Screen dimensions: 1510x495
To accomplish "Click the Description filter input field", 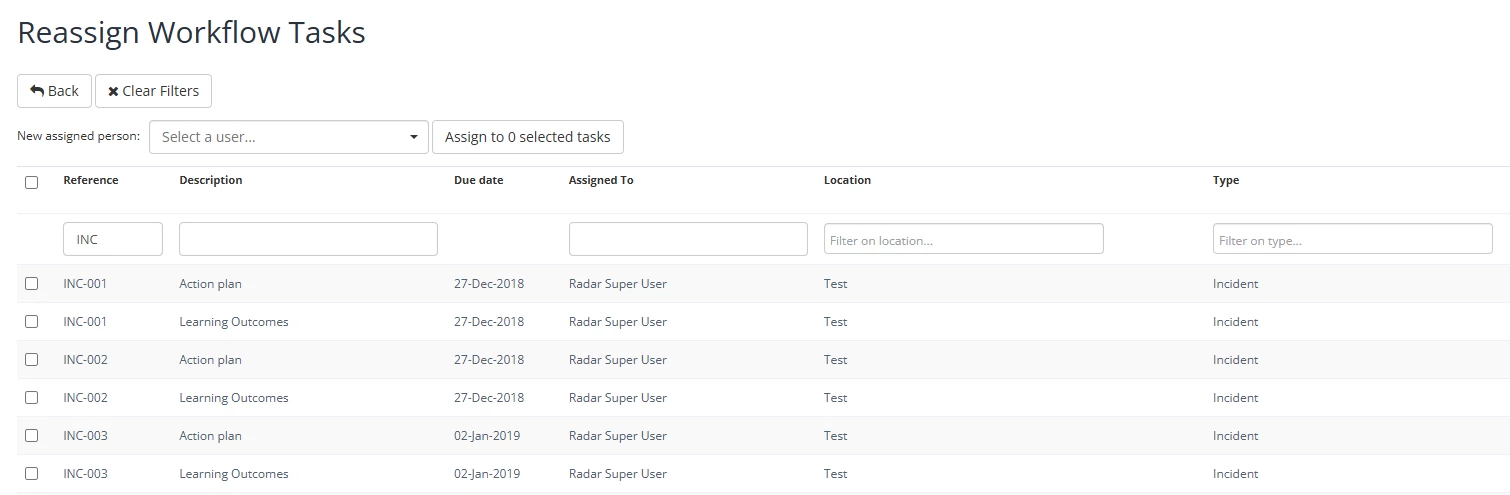I will 308,239.
